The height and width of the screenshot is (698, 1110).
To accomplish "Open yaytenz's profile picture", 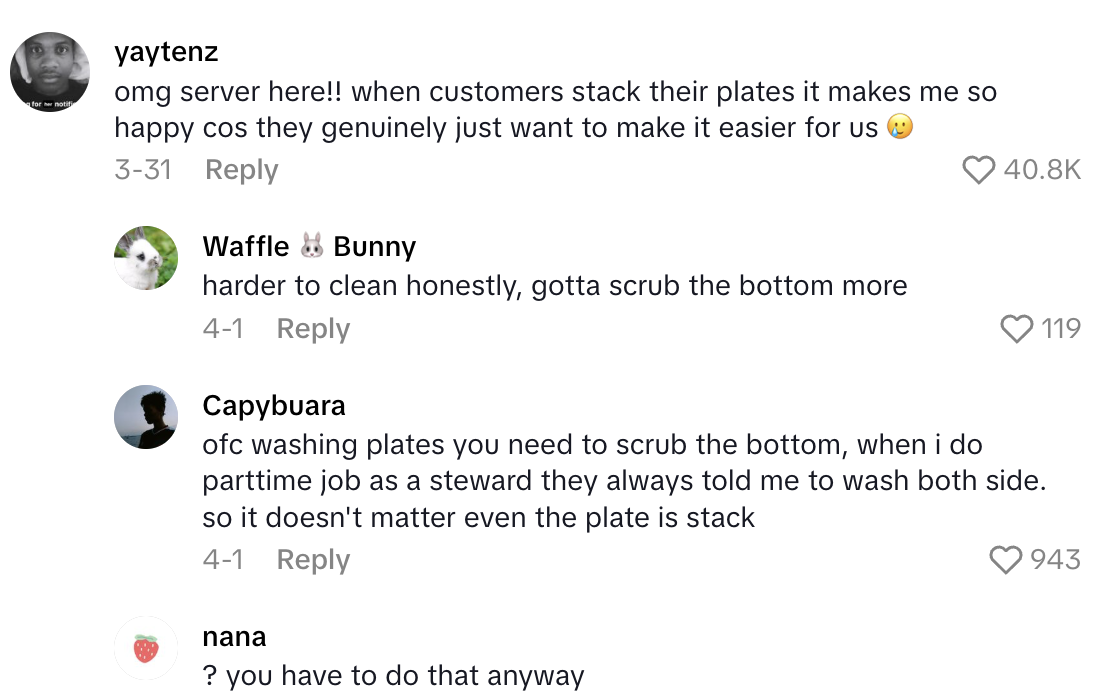I will (49, 72).
